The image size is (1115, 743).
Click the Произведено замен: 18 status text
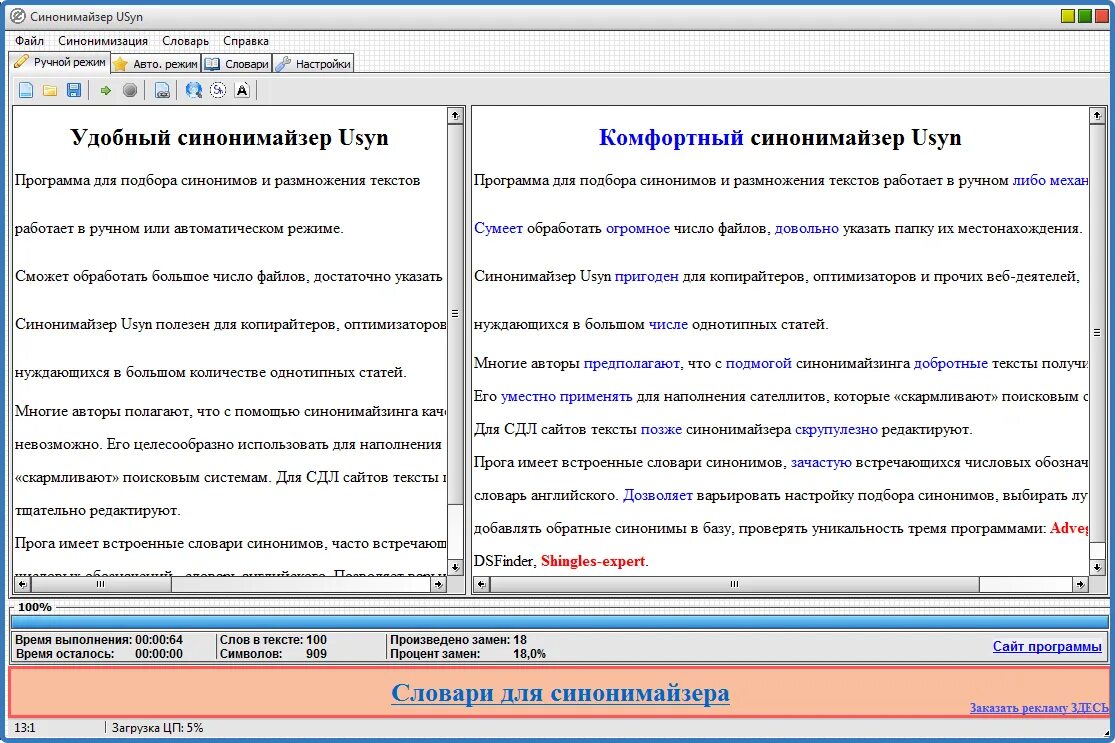459,640
